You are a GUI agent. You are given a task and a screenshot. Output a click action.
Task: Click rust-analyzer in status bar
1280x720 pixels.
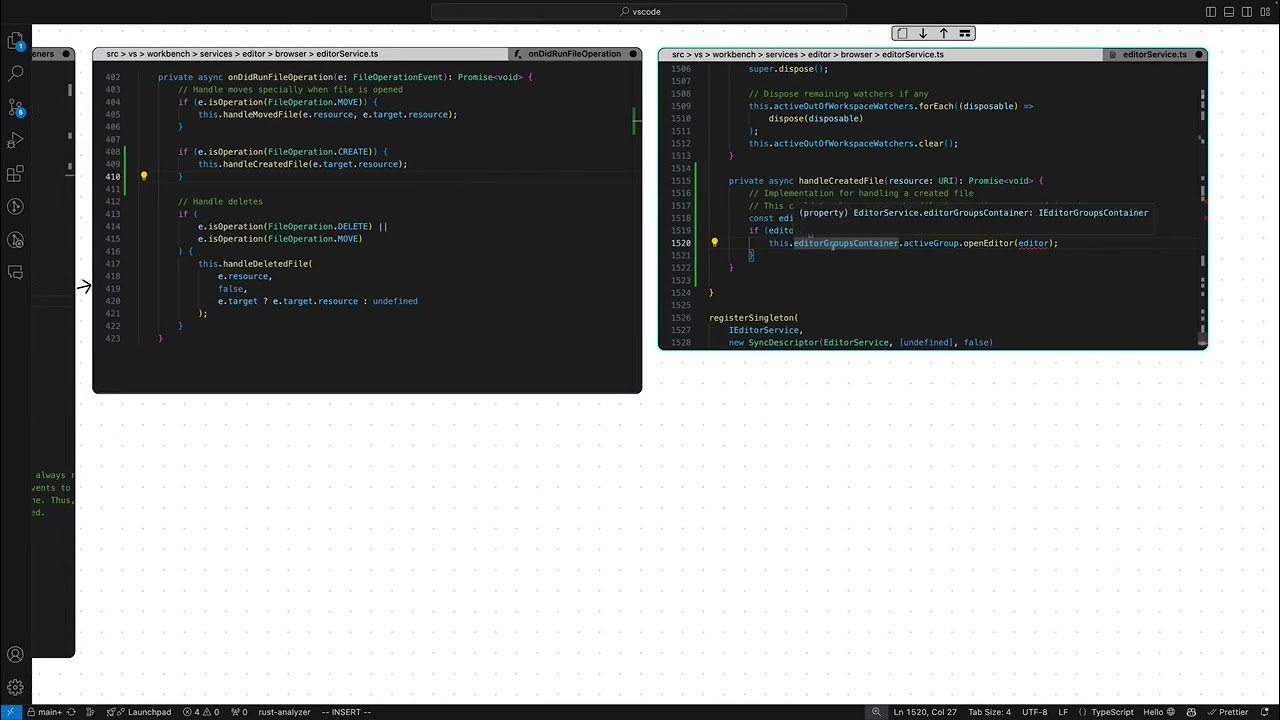(x=284, y=712)
